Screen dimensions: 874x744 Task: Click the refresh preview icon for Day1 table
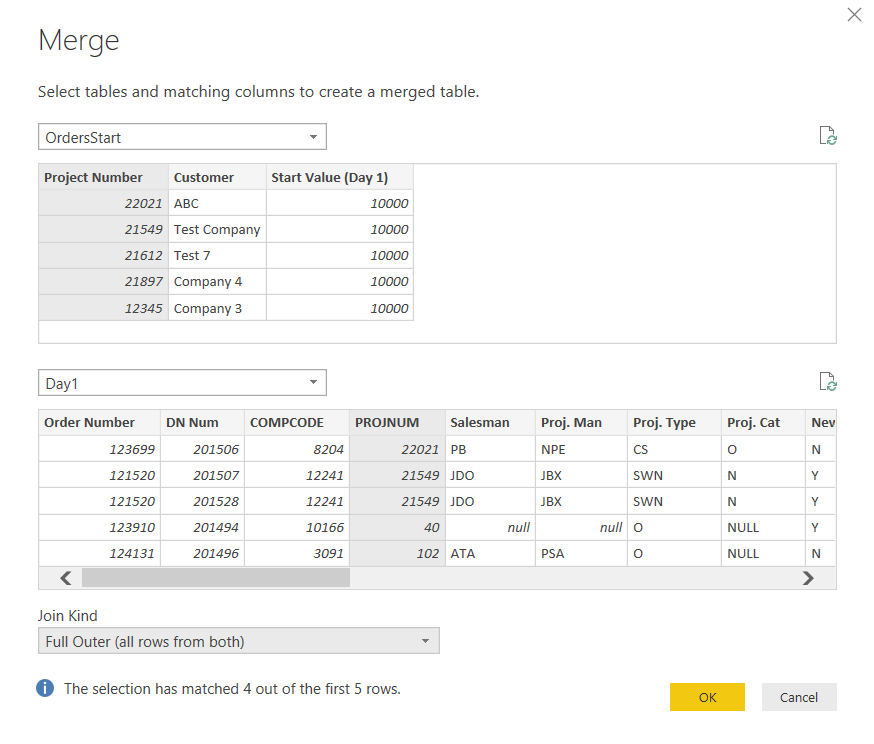click(x=828, y=382)
